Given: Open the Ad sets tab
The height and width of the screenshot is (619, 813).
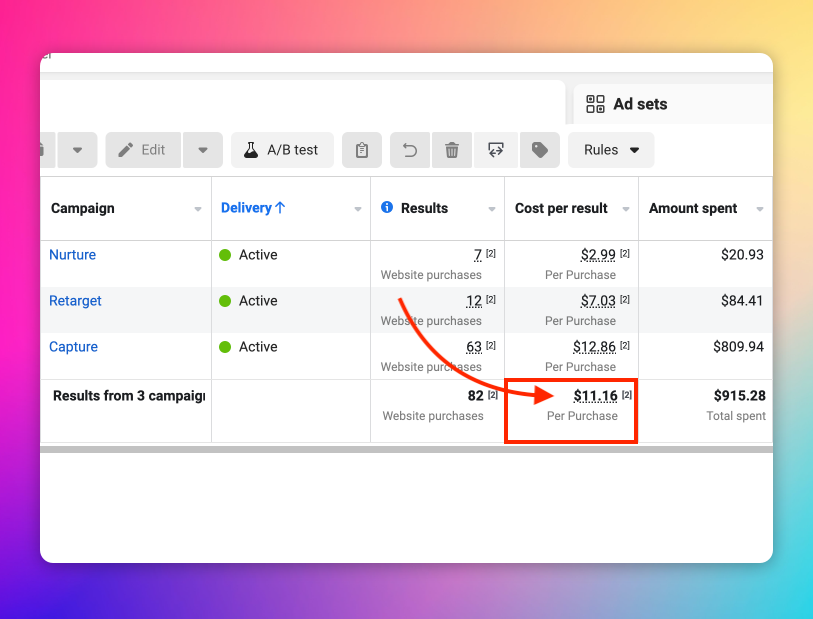Looking at the screenshot, I should point(672,104).
